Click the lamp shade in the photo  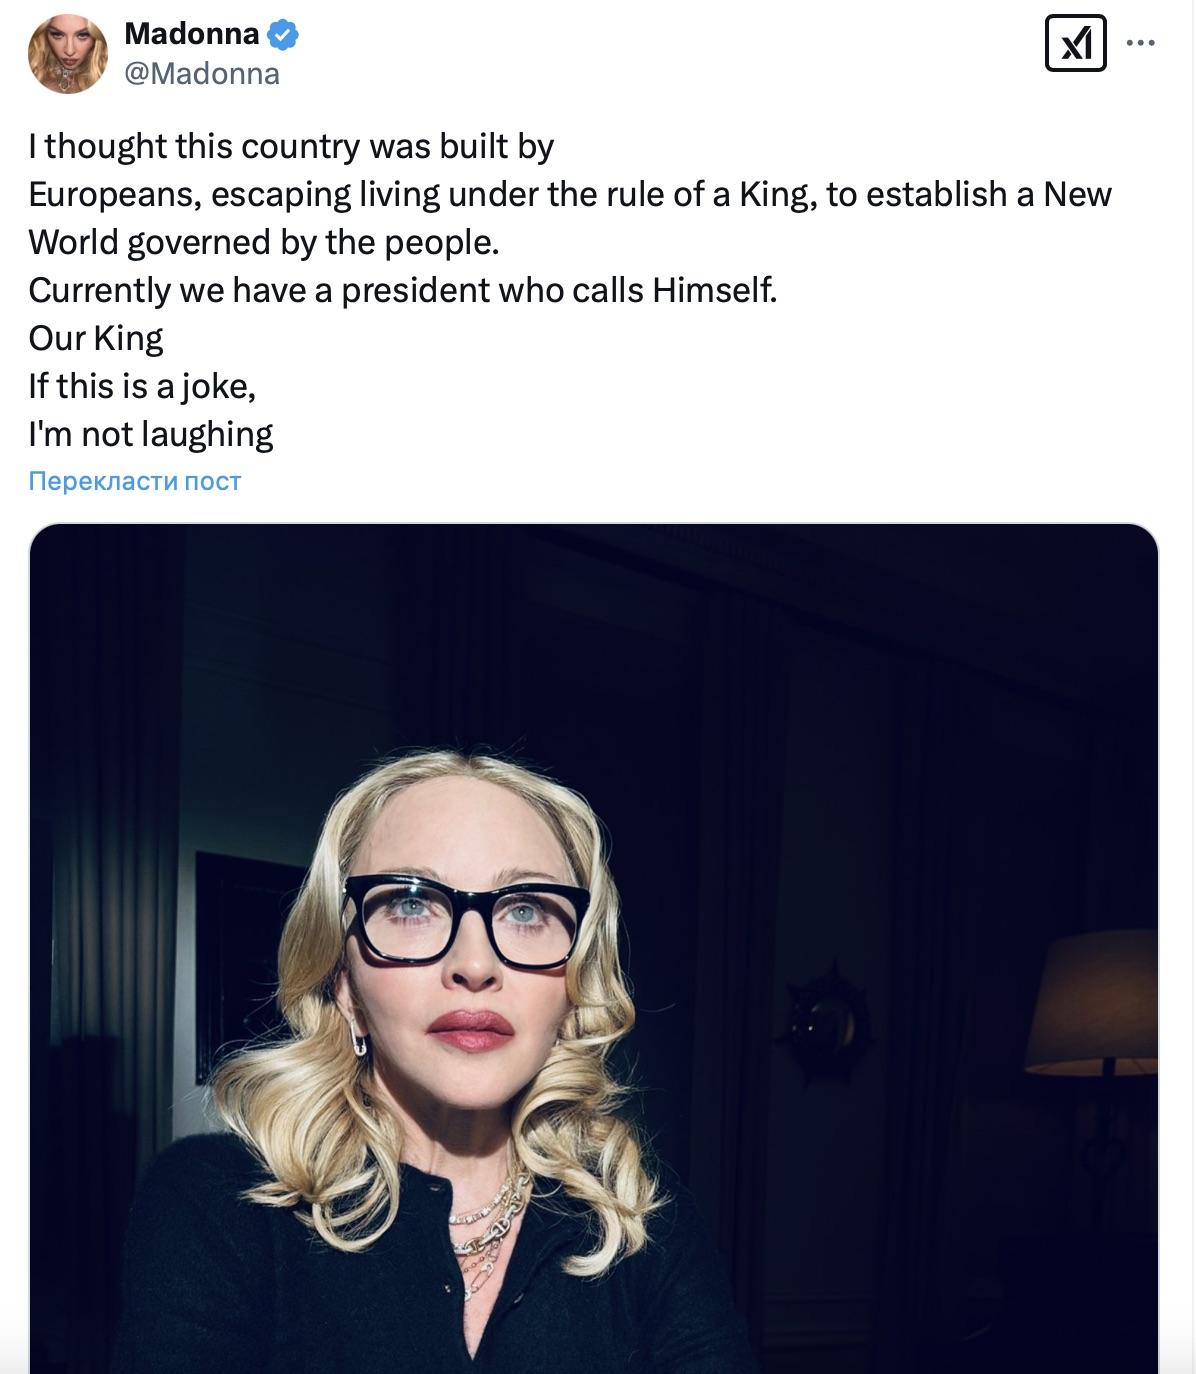(x=1093, y=1003)
